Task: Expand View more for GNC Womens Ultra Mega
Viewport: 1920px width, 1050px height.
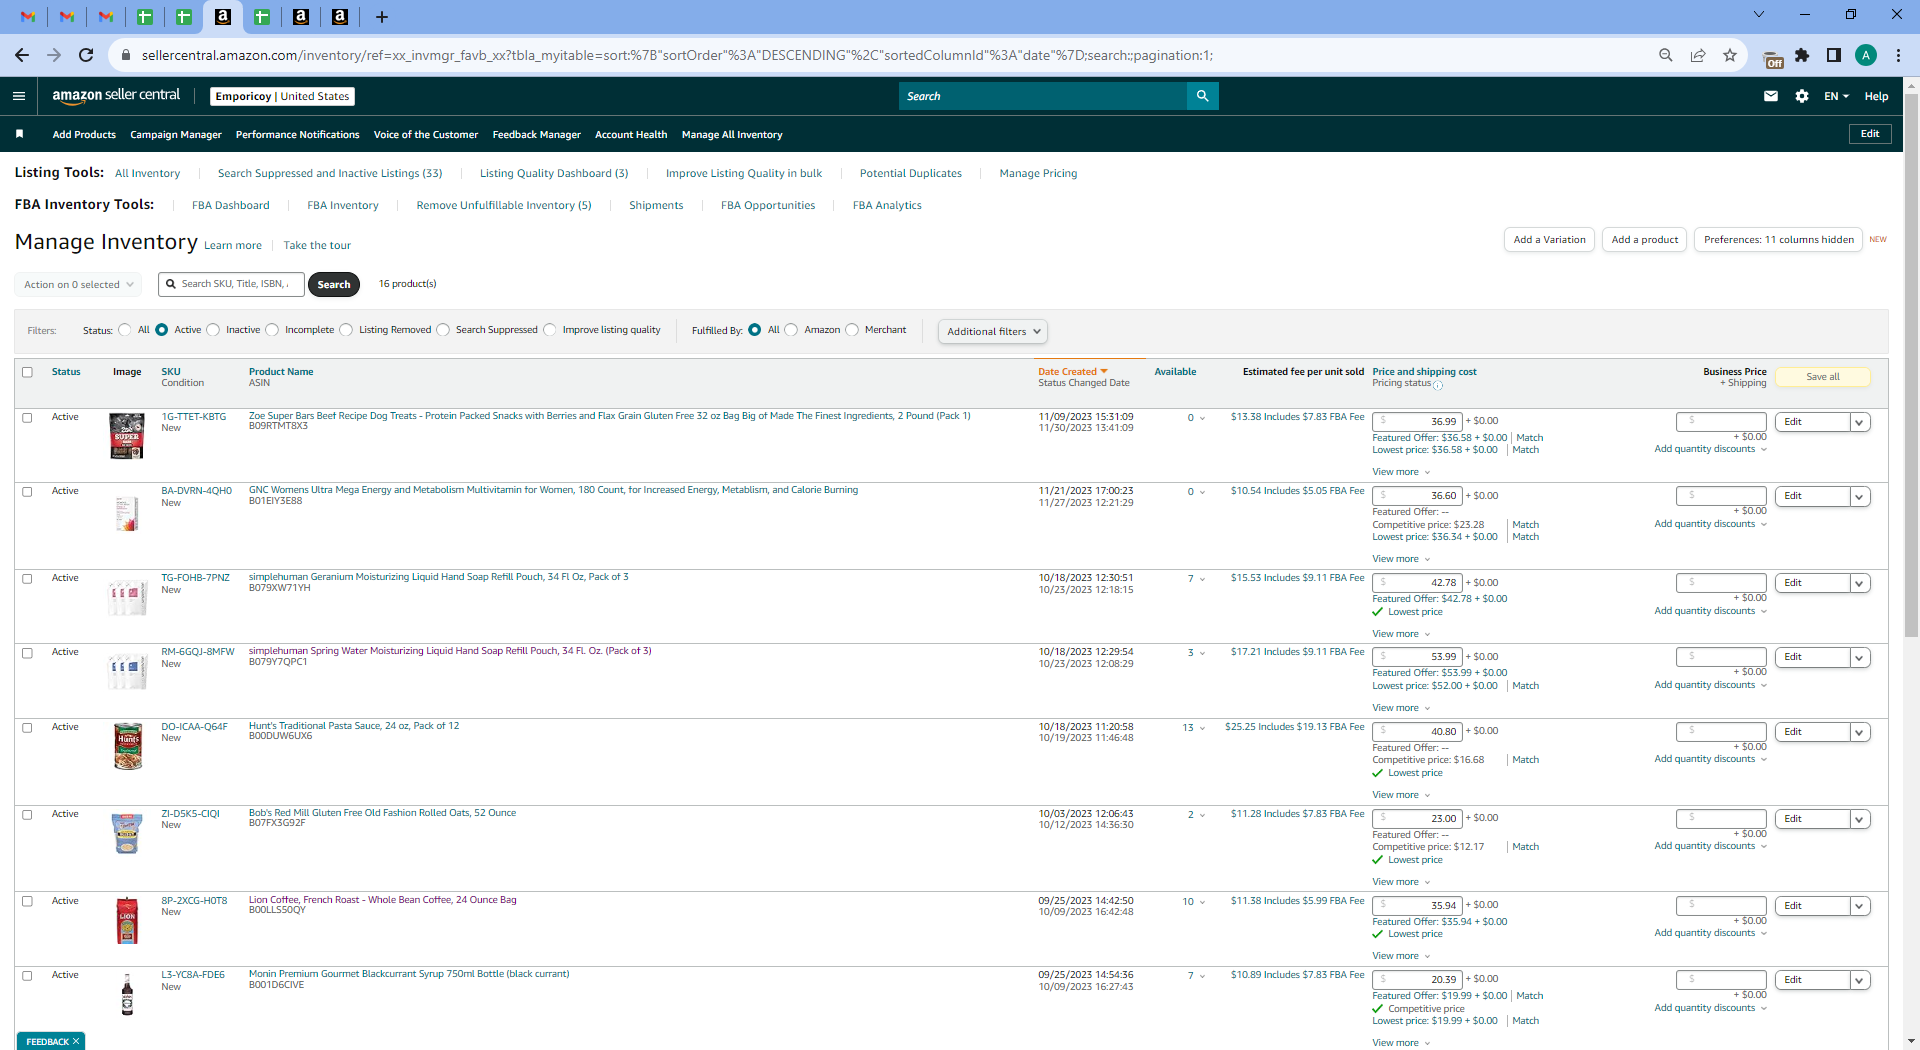Action: point(1401,559)
